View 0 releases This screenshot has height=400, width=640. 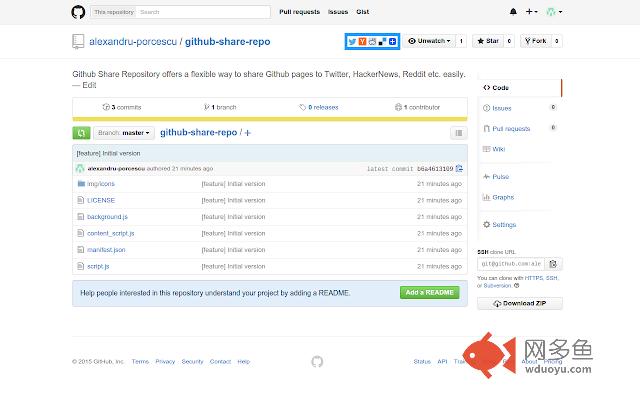pos(319,107)
